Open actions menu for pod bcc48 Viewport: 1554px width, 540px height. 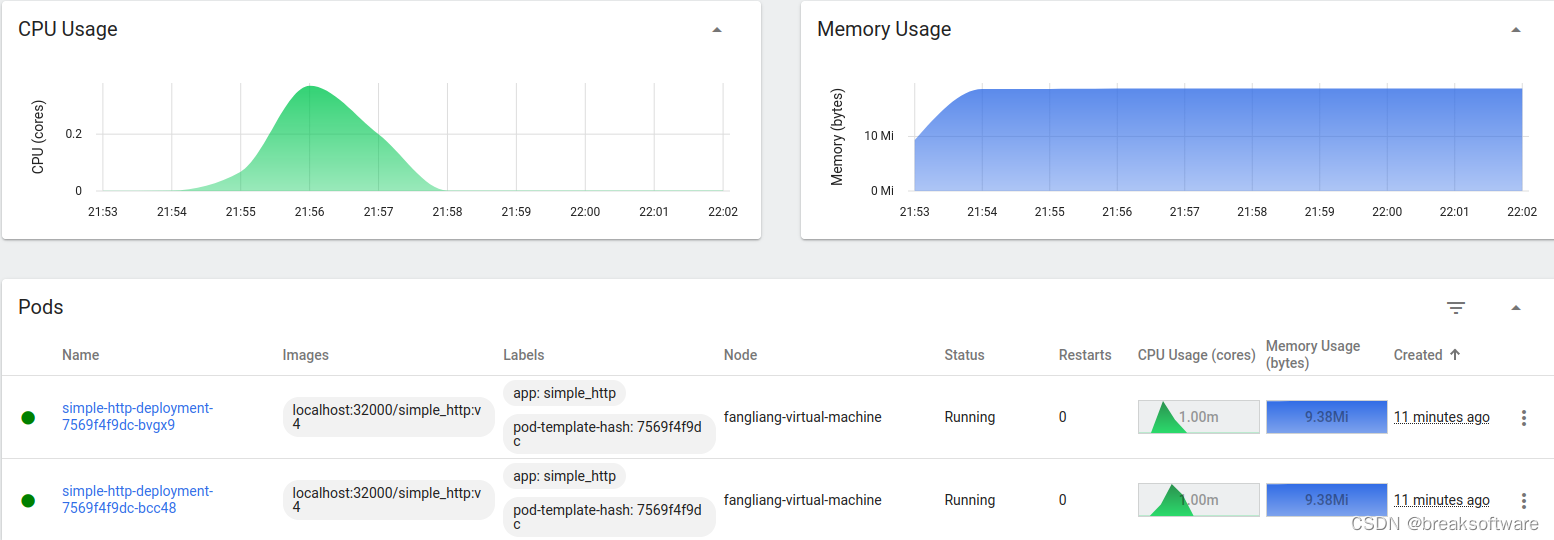[1523, 501]
